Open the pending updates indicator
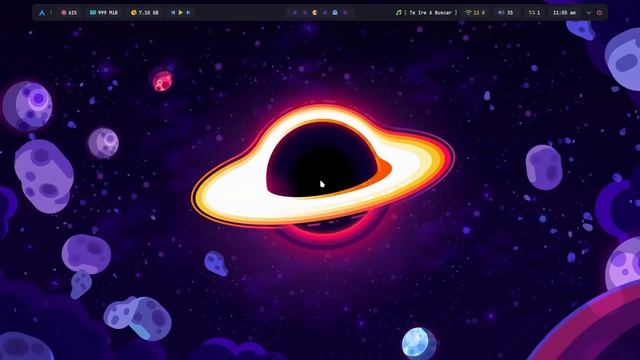 pos(534,13)
